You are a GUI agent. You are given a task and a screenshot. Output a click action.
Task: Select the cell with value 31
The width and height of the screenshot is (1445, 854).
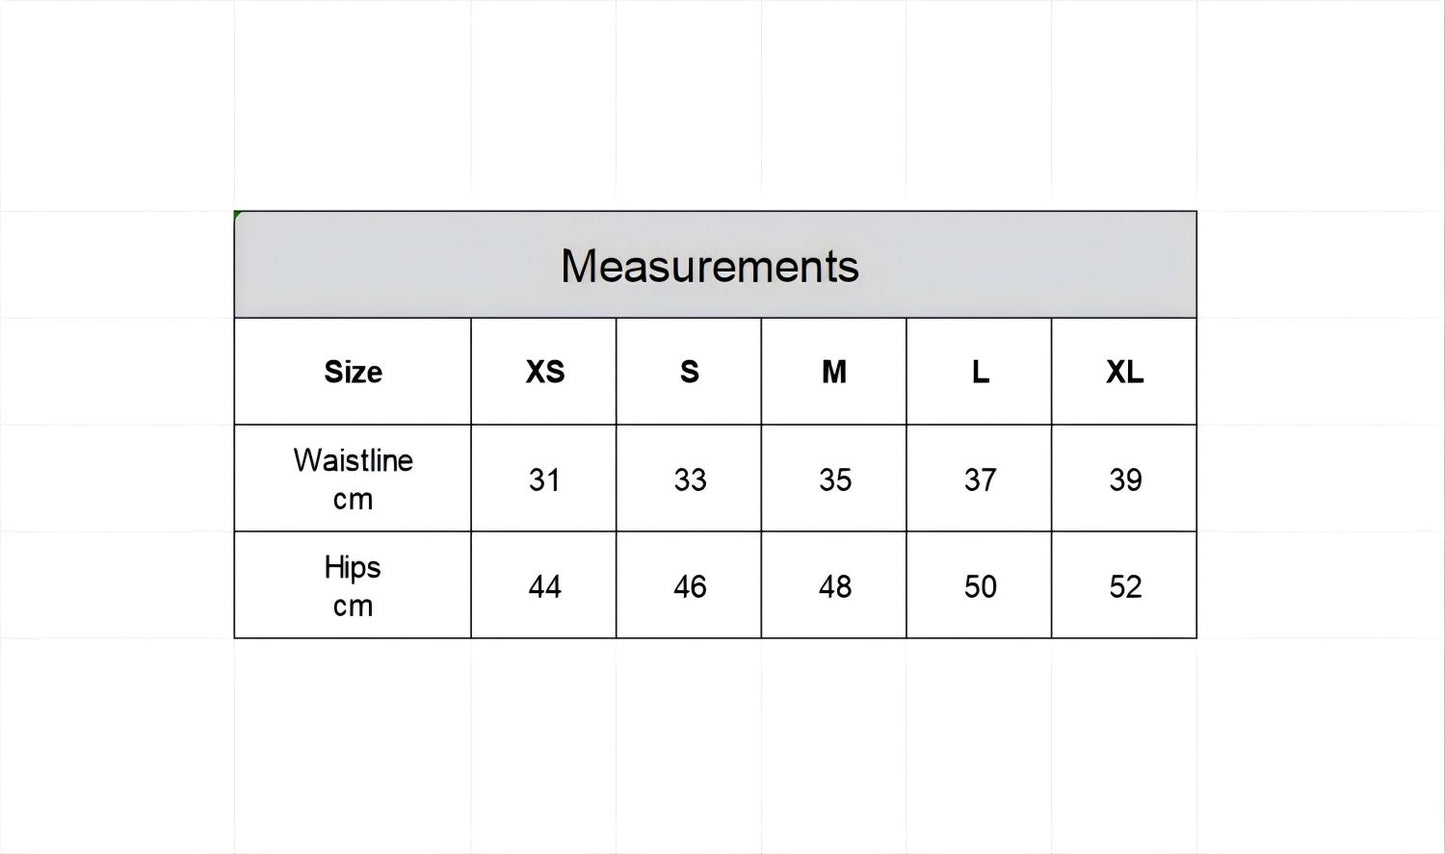click(x=544, y=479)
